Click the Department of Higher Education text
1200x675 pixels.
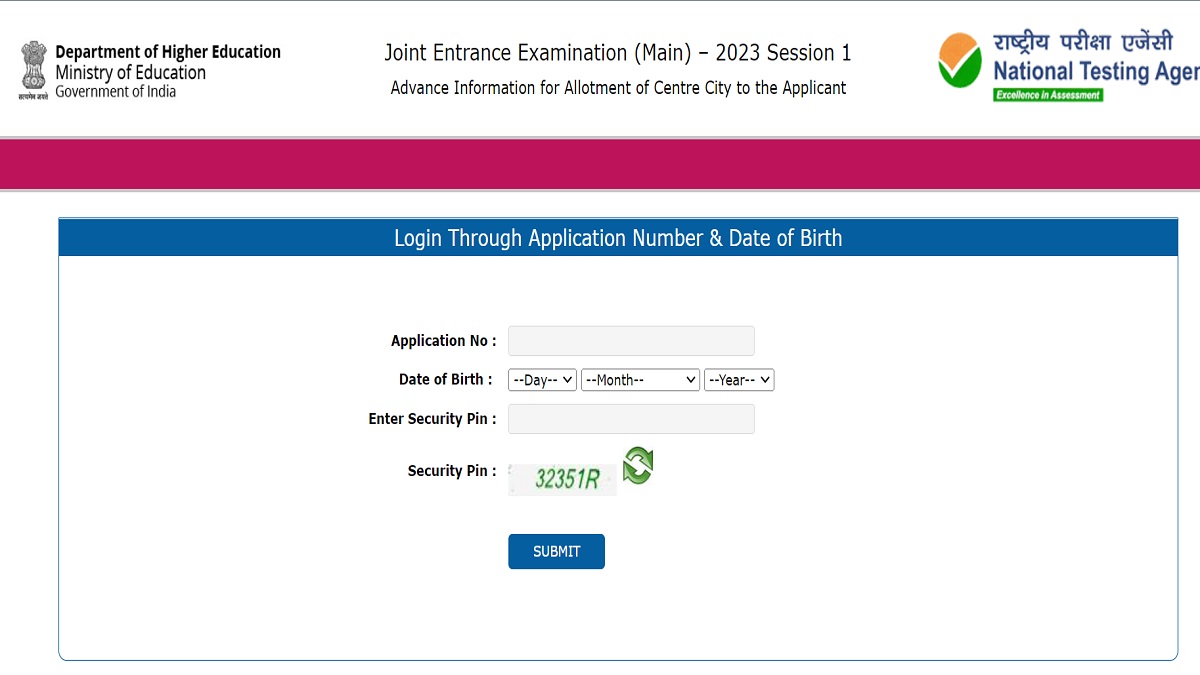coord(168,52)
